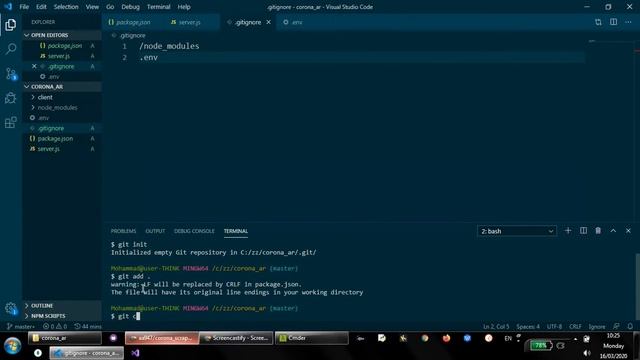Click the compare changes icon in editor toolbar
This screenshot has width=640, height=360.
(598, 22)
